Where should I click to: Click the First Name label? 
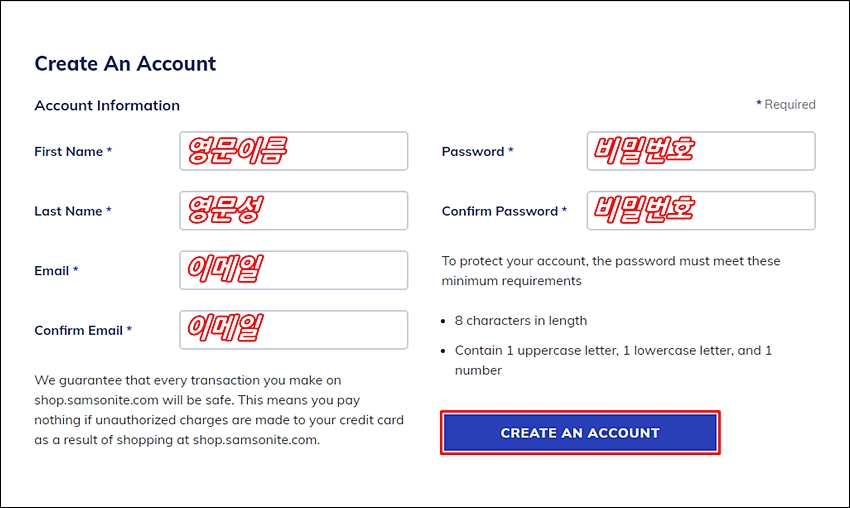point(73,151)
